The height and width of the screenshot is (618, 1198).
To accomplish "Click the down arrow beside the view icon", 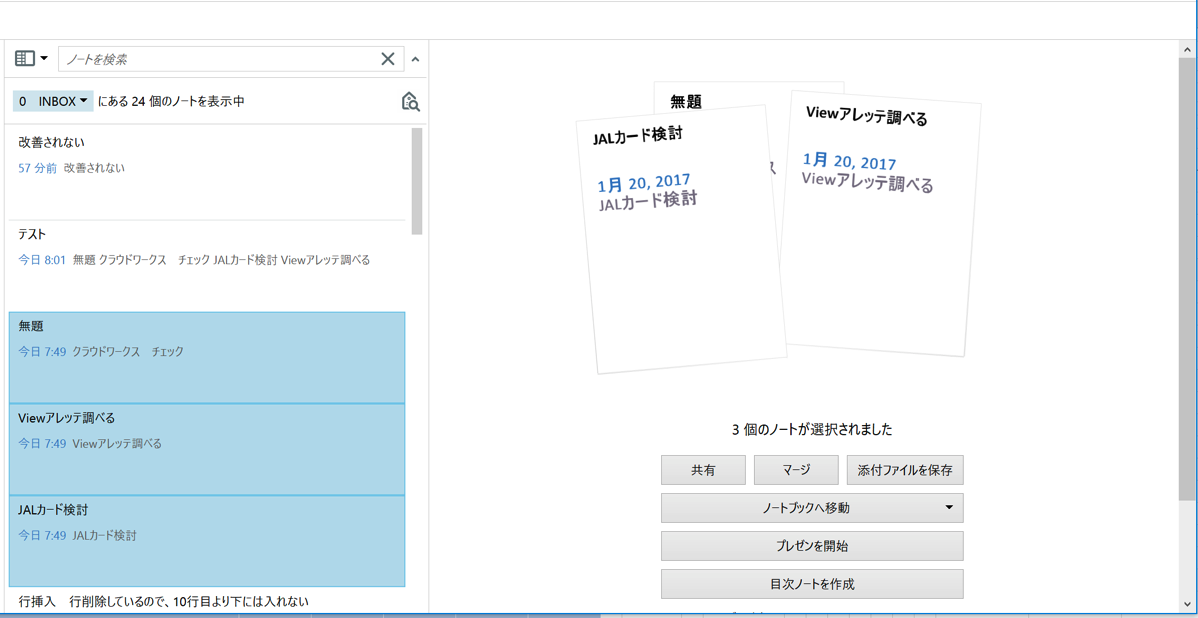I will pyautogui.click(x=44, y=58).
